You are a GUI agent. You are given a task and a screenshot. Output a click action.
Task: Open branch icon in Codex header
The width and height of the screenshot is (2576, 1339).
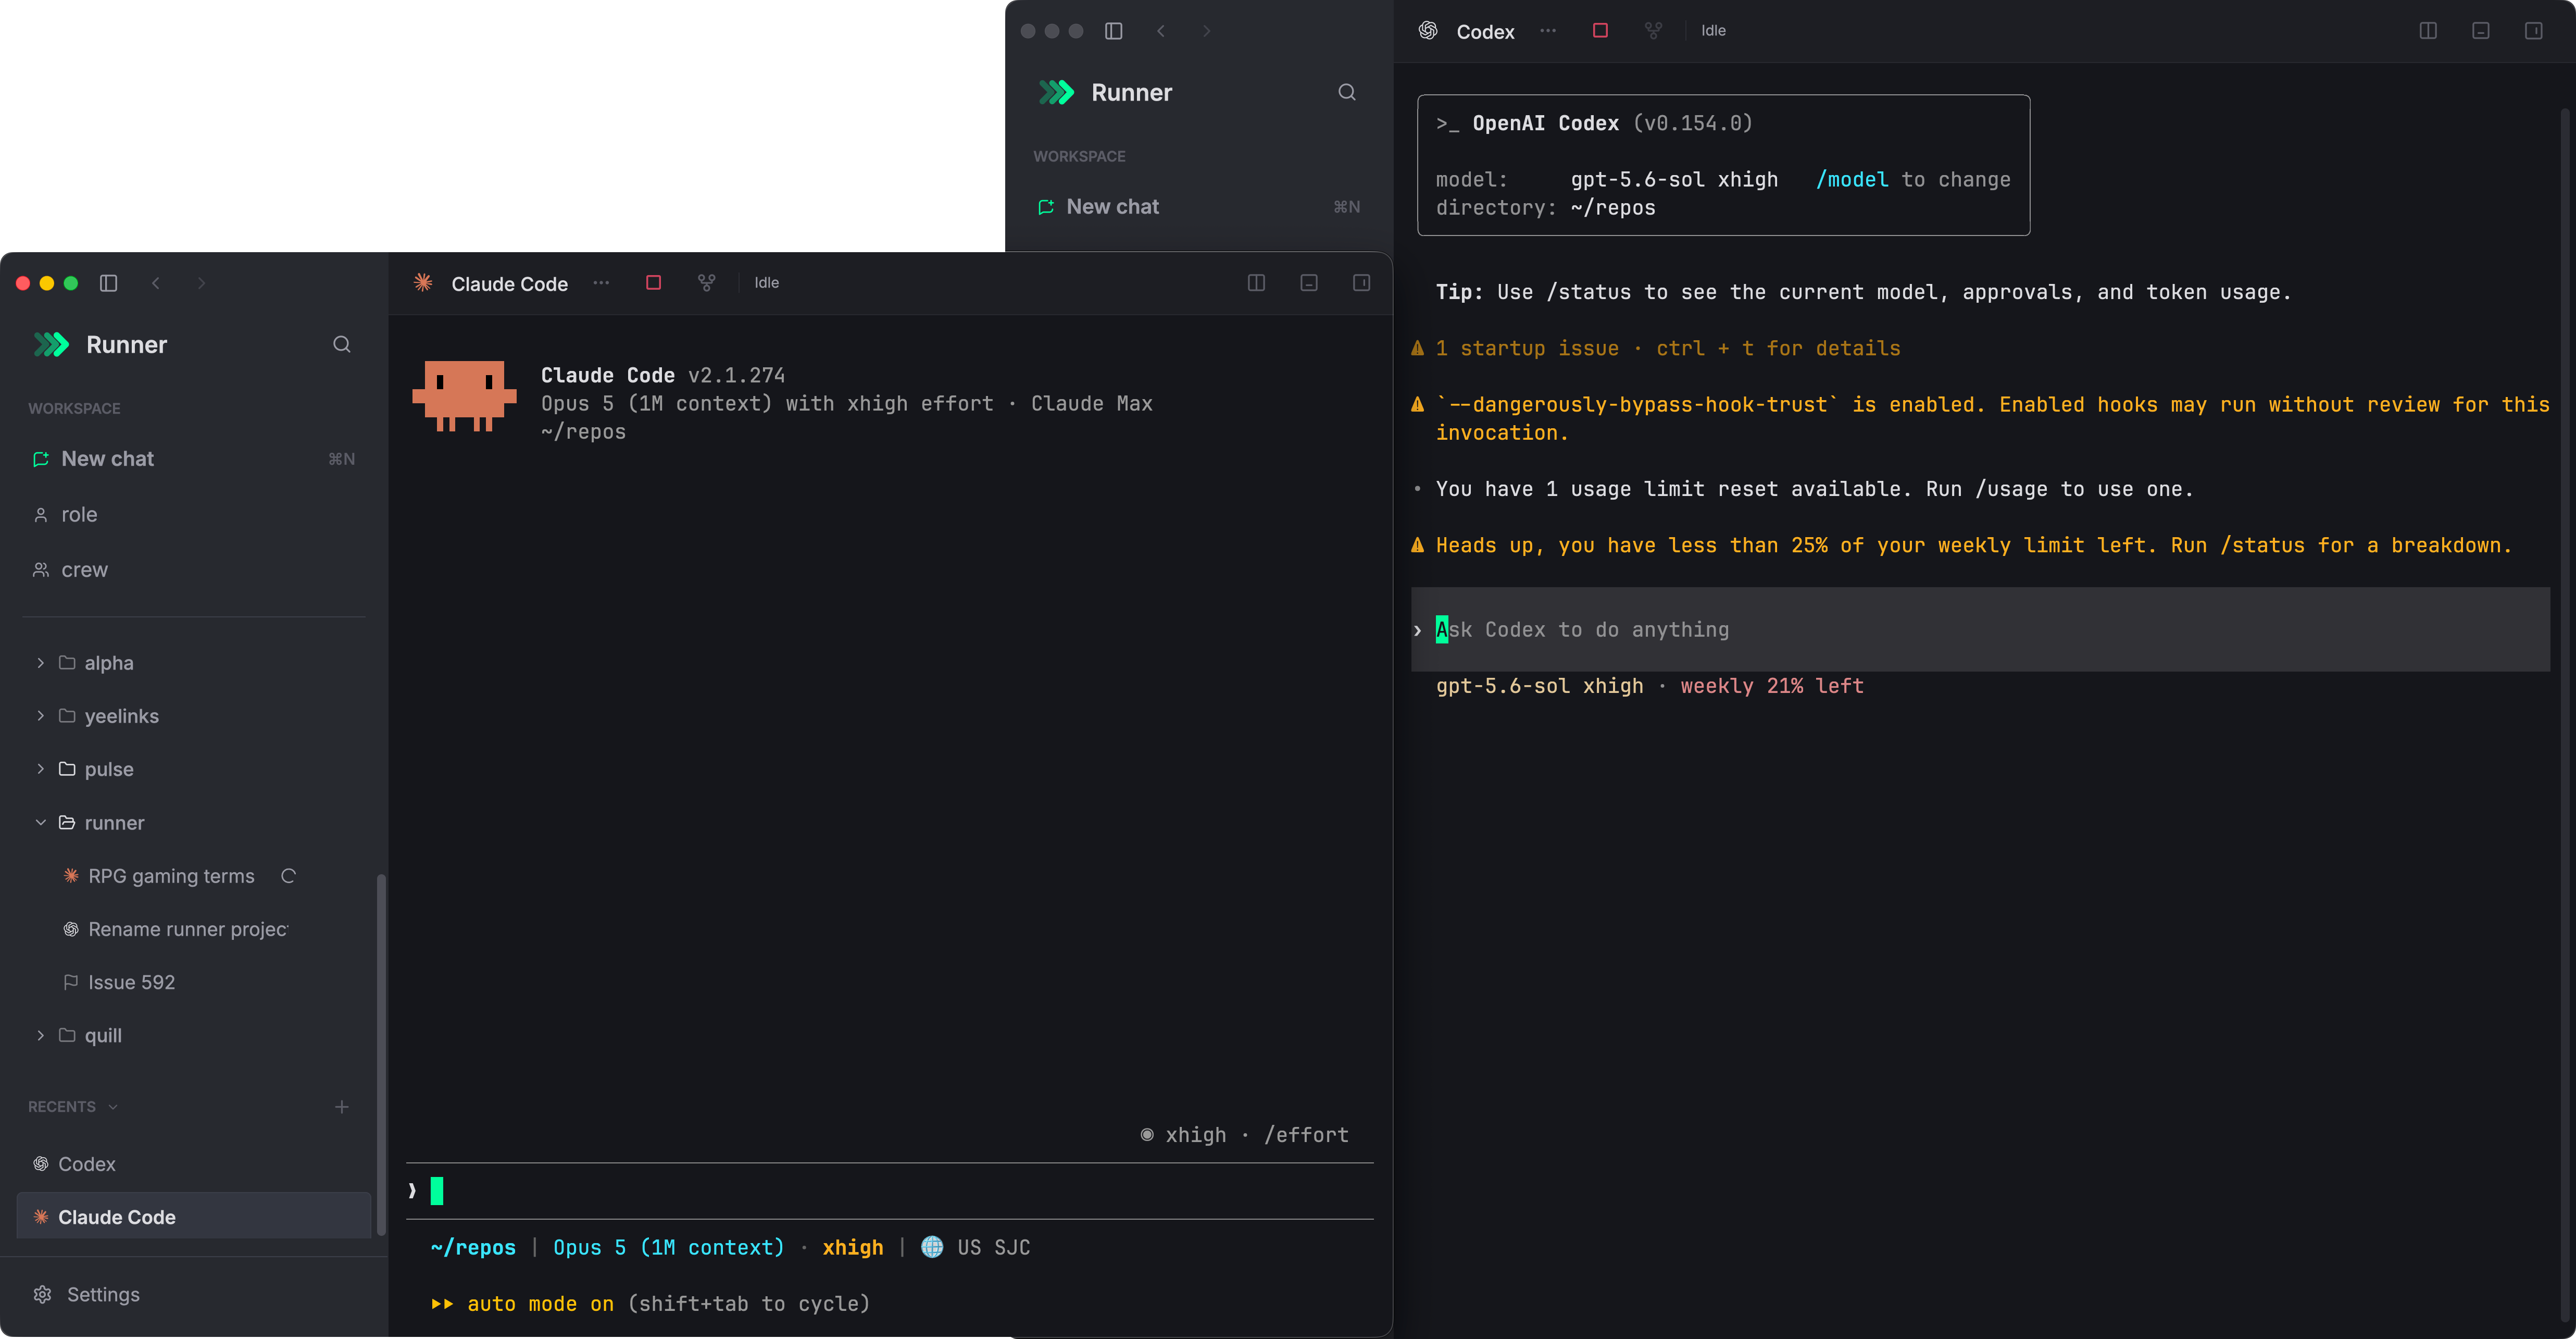tap(1654, 31)
